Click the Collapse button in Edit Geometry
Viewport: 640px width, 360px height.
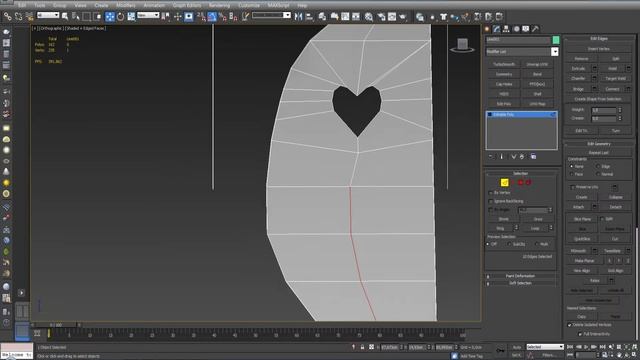[616, 197]
